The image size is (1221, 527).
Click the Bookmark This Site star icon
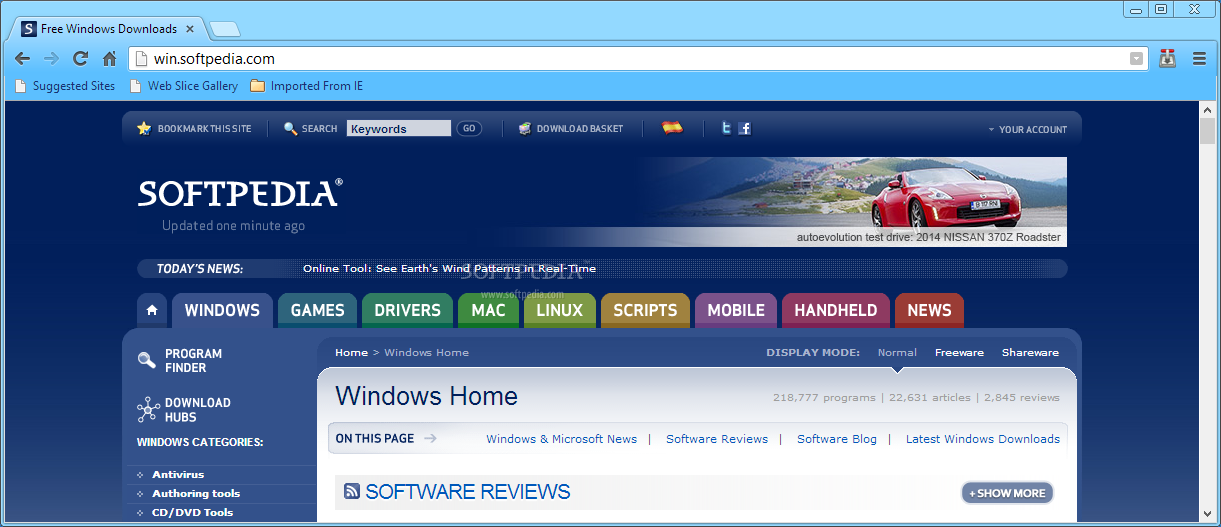pyautogui.click(x=144, y=129)
